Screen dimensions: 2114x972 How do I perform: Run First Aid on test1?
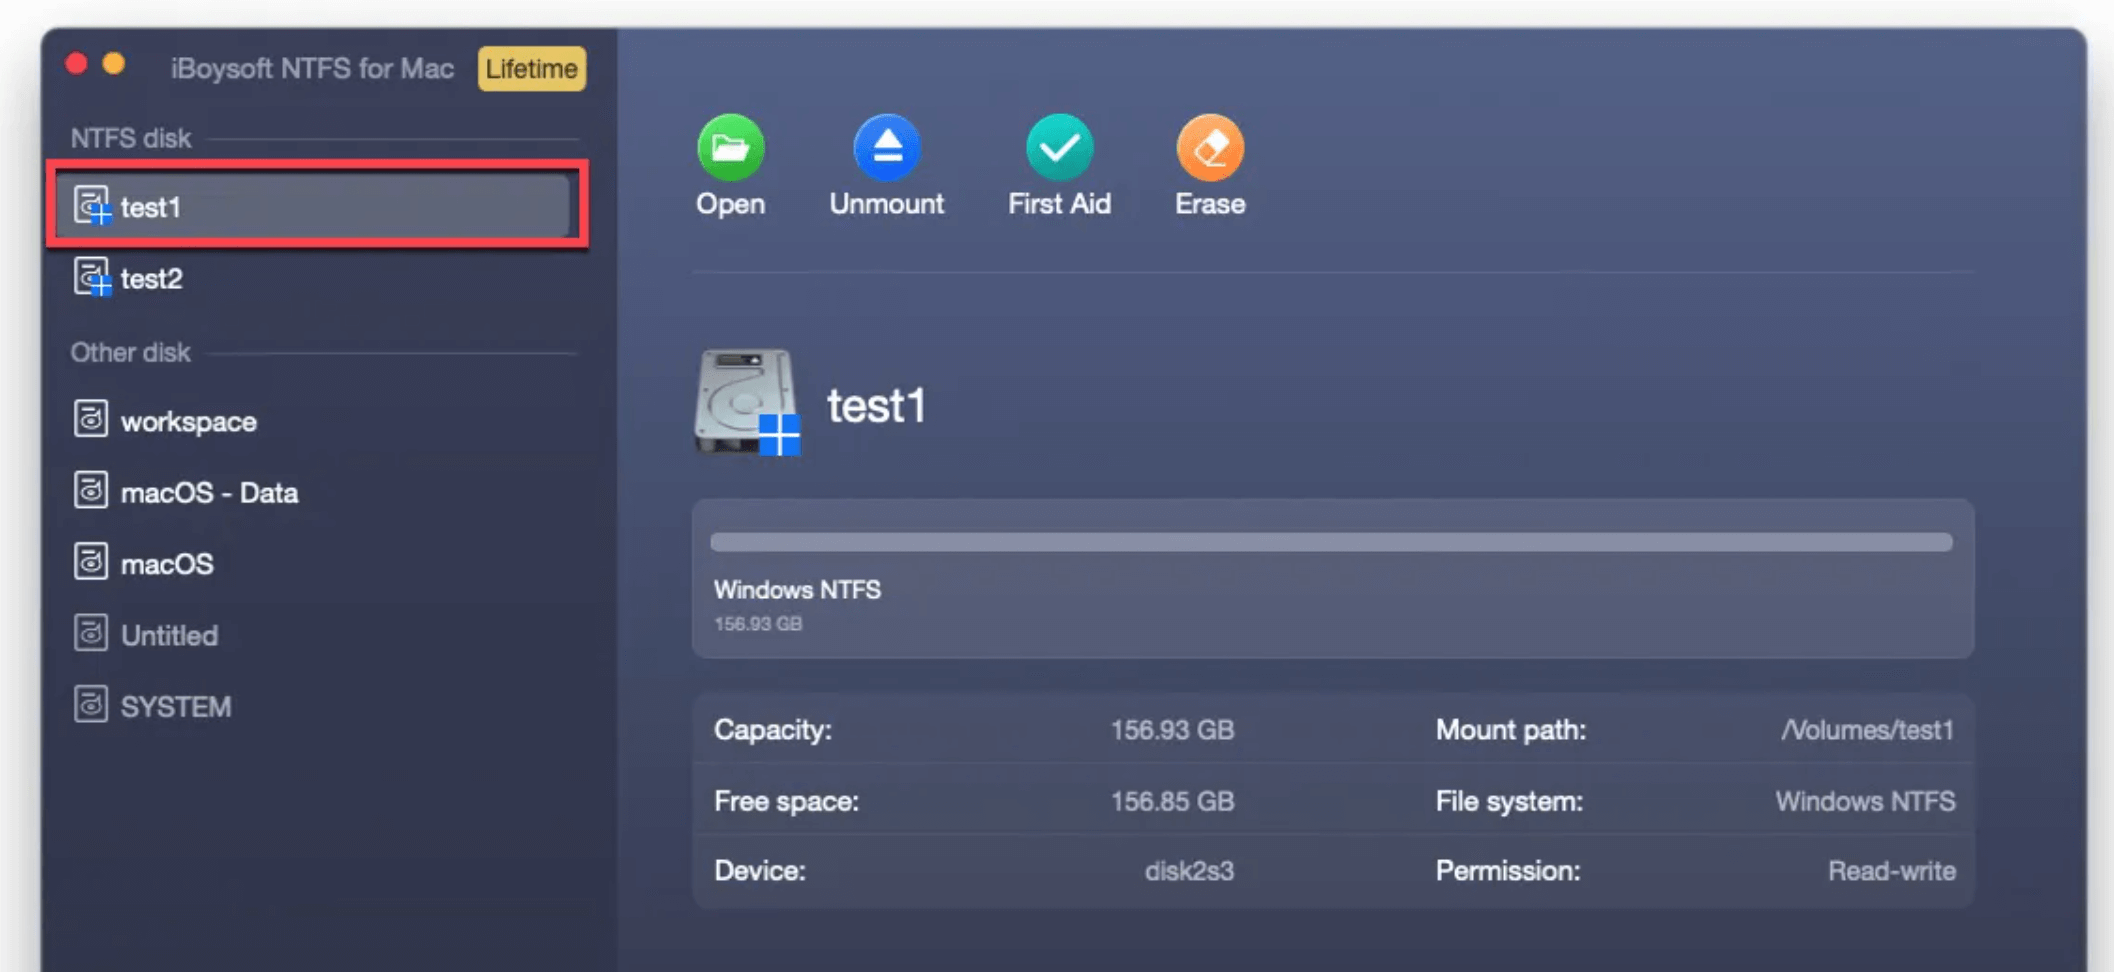(1059, 165)
